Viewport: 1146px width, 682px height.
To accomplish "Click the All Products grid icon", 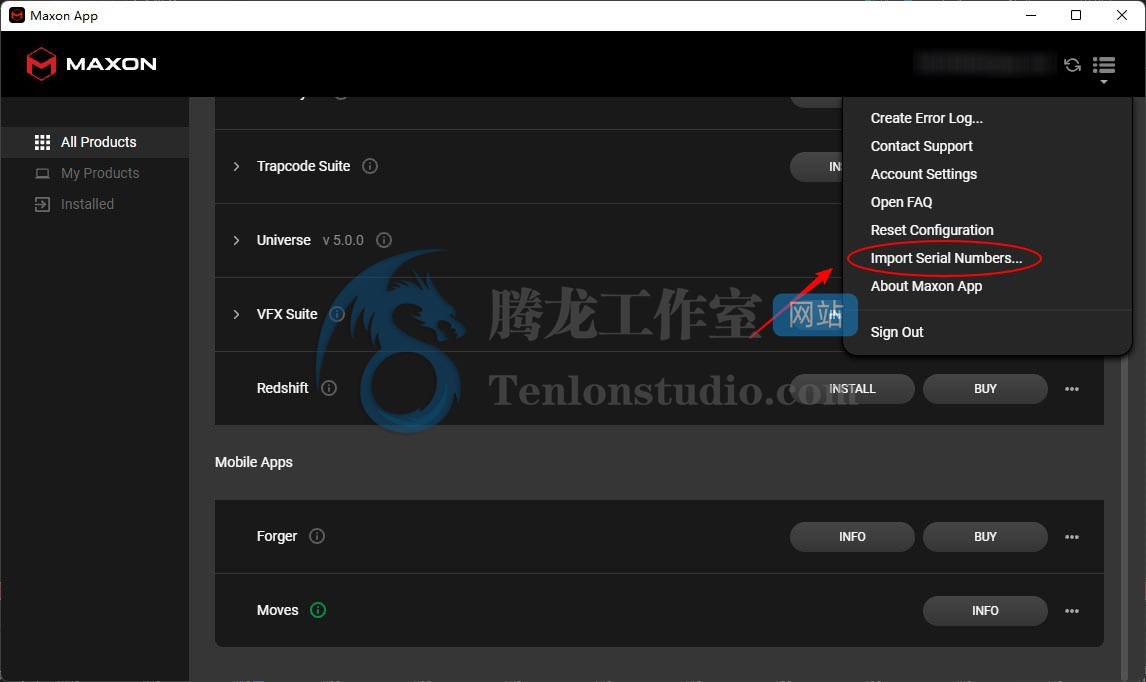I will point(42,142).
